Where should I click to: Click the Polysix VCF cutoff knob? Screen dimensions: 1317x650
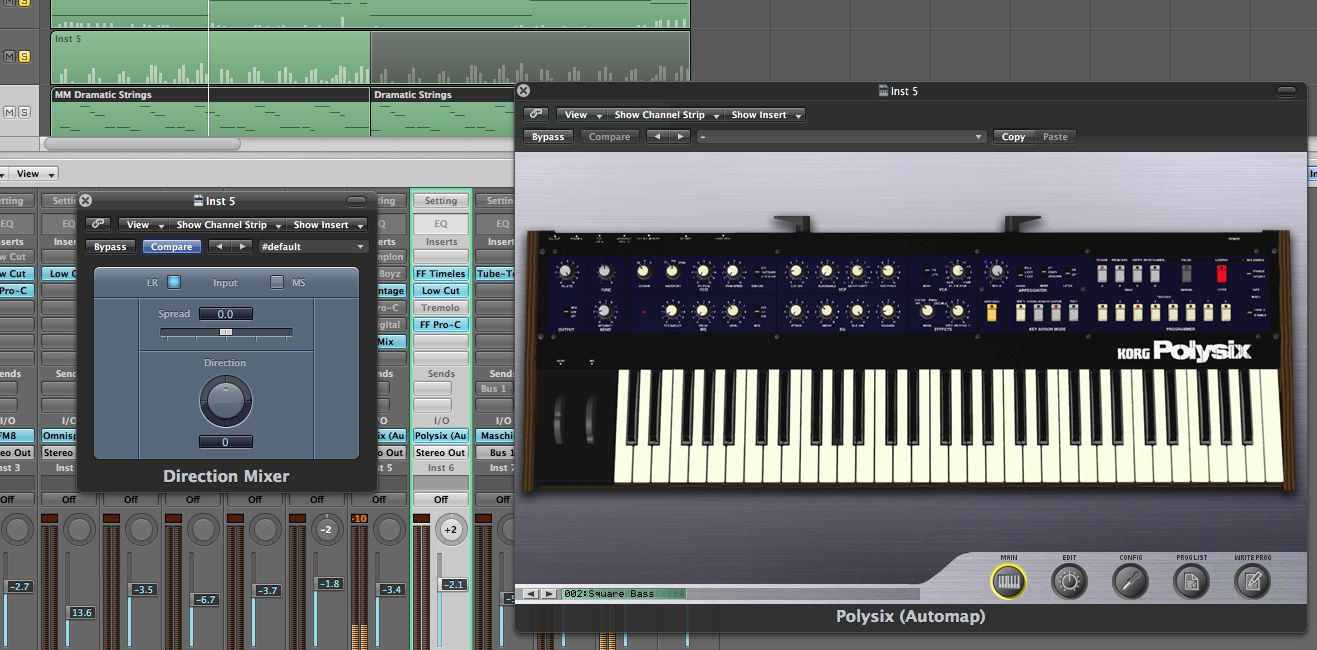coord(796,271)
